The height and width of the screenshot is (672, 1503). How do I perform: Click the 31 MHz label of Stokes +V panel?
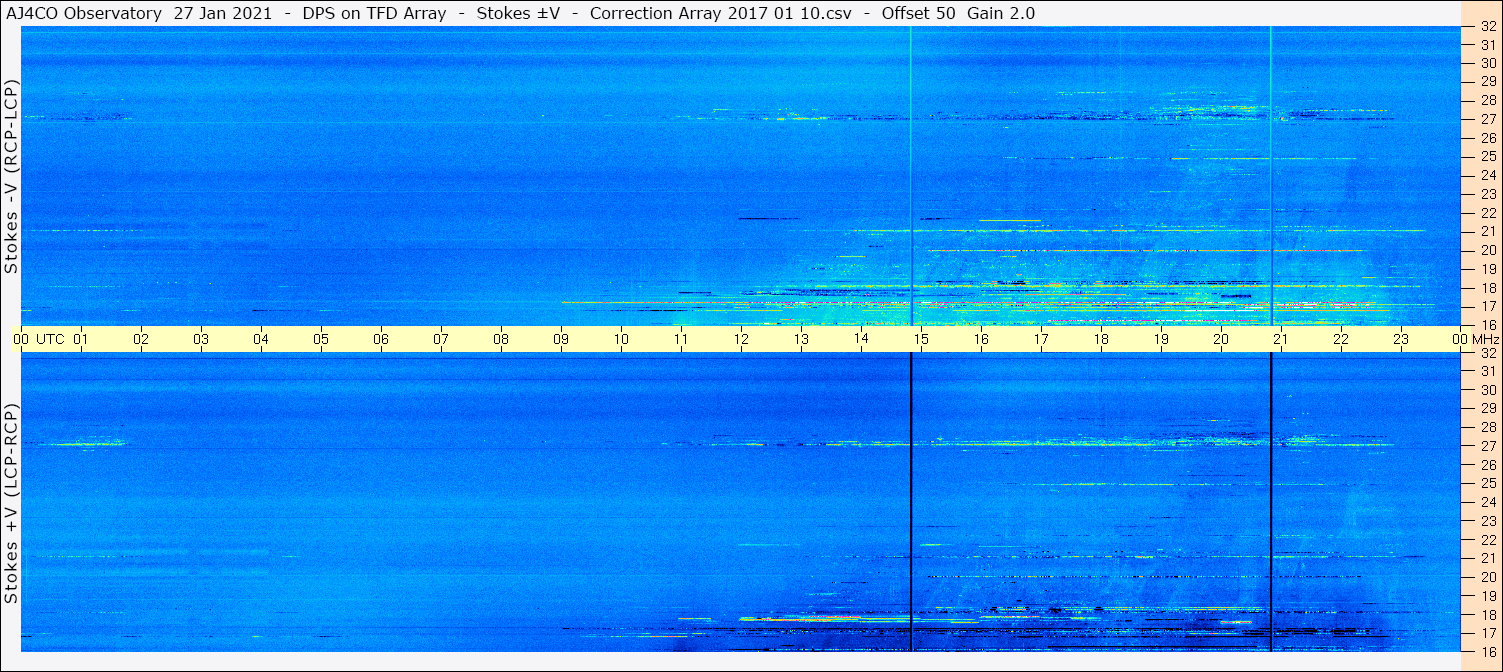point(1487,371)
